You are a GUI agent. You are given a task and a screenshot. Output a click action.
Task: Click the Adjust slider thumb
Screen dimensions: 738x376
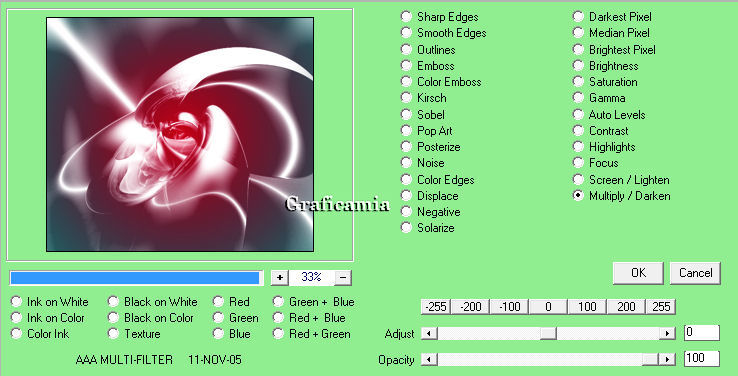[x=548, y=334]
